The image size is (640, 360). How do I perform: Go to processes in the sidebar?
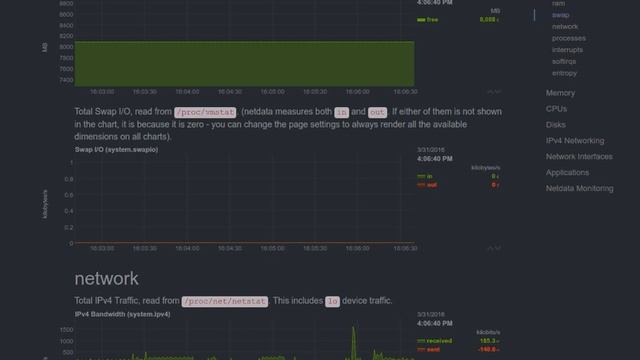[569, 38]
